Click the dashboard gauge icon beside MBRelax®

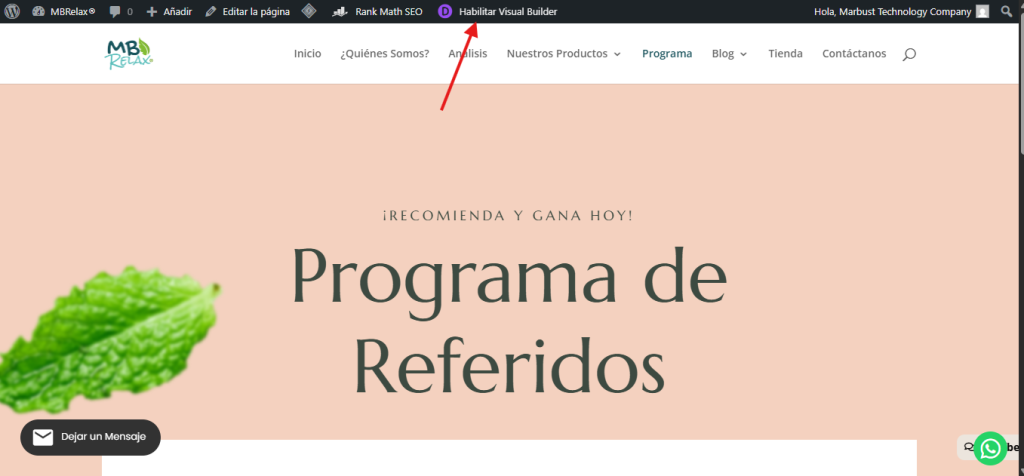click(x=38, y=12)
